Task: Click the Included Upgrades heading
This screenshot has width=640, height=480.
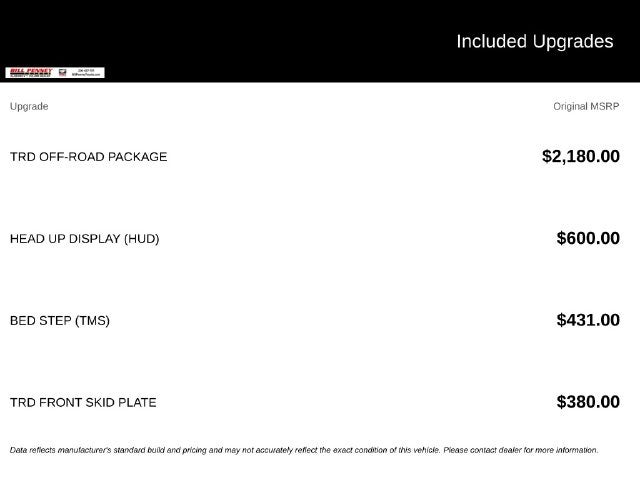Action: click(535, 42)
